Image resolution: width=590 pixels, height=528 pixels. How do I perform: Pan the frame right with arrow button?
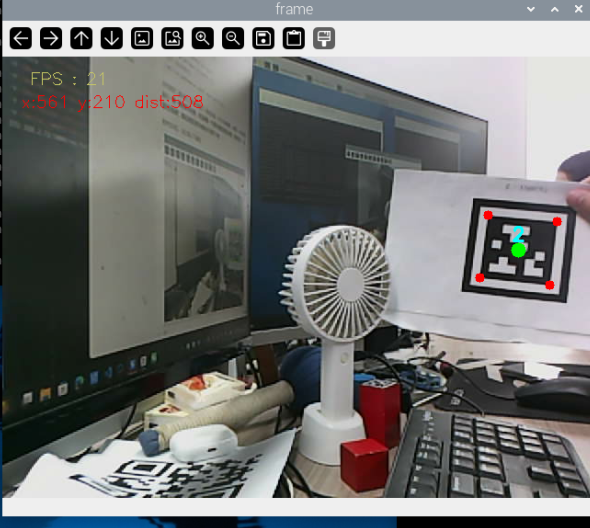click(51, 38)
